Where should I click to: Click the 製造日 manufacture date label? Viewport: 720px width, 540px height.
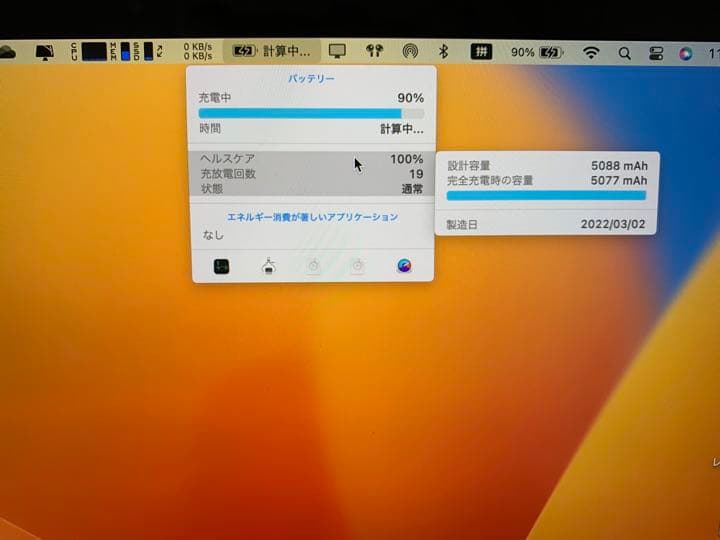click(x=462, y=225)
